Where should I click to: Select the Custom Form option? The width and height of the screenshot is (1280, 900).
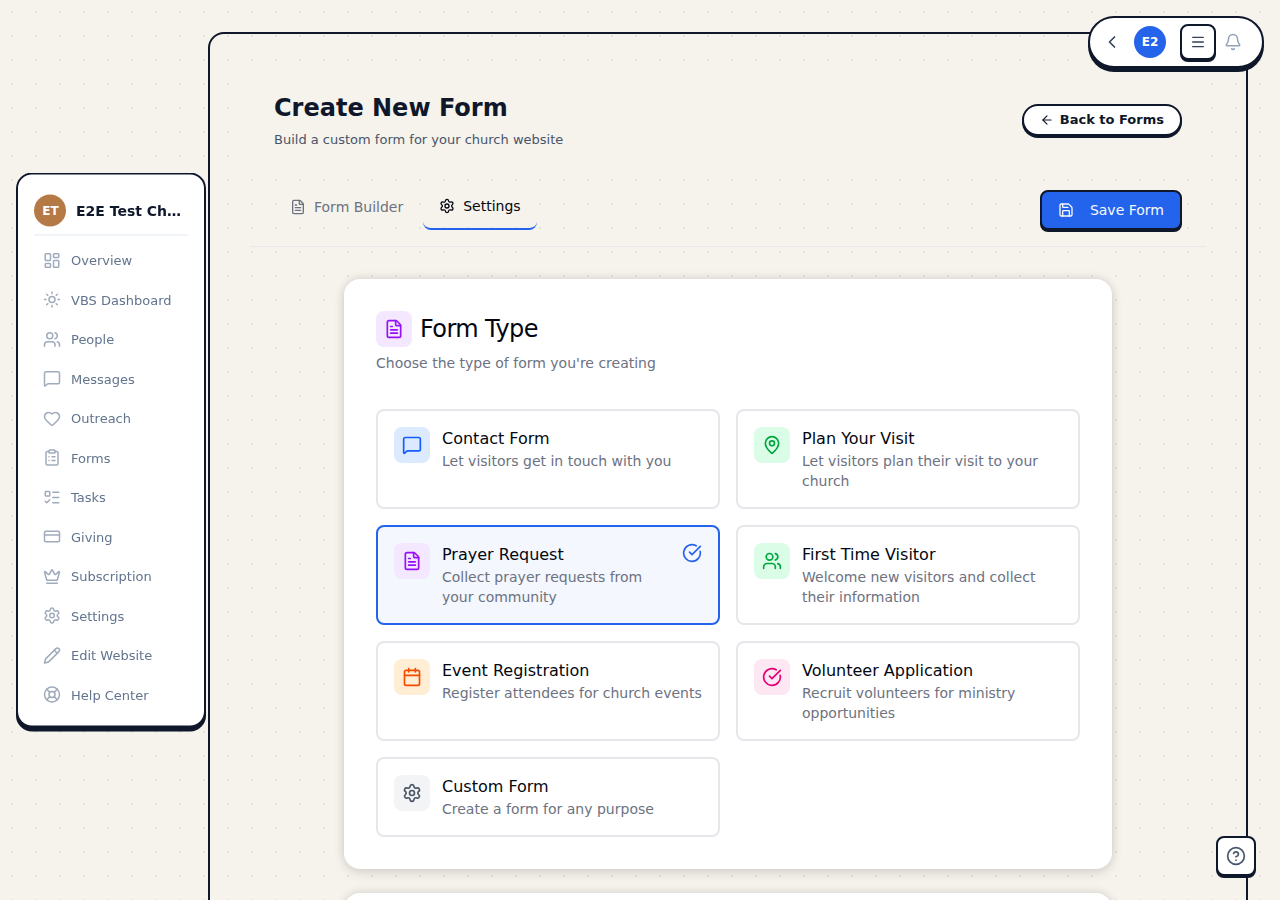pos(548,797)
